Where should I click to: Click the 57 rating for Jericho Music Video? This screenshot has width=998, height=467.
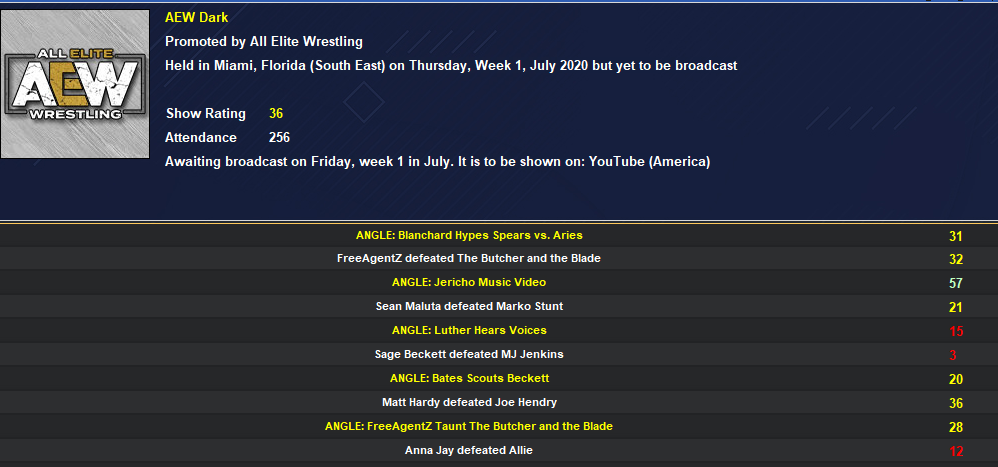[955, 284]
